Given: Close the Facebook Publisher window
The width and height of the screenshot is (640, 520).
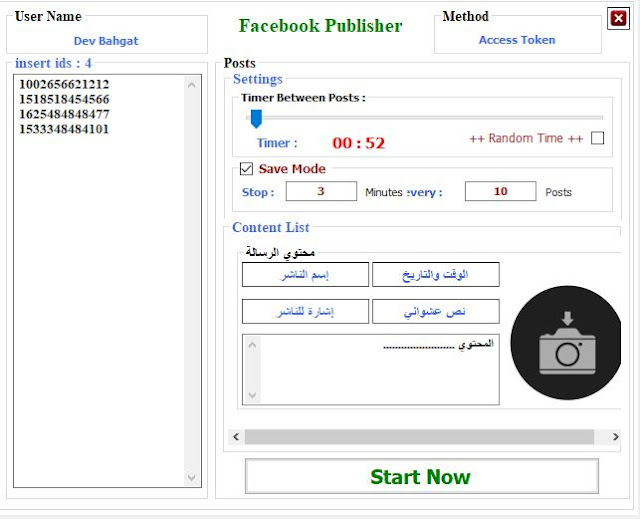Looking at the screenshot, I should coord(618,18).
